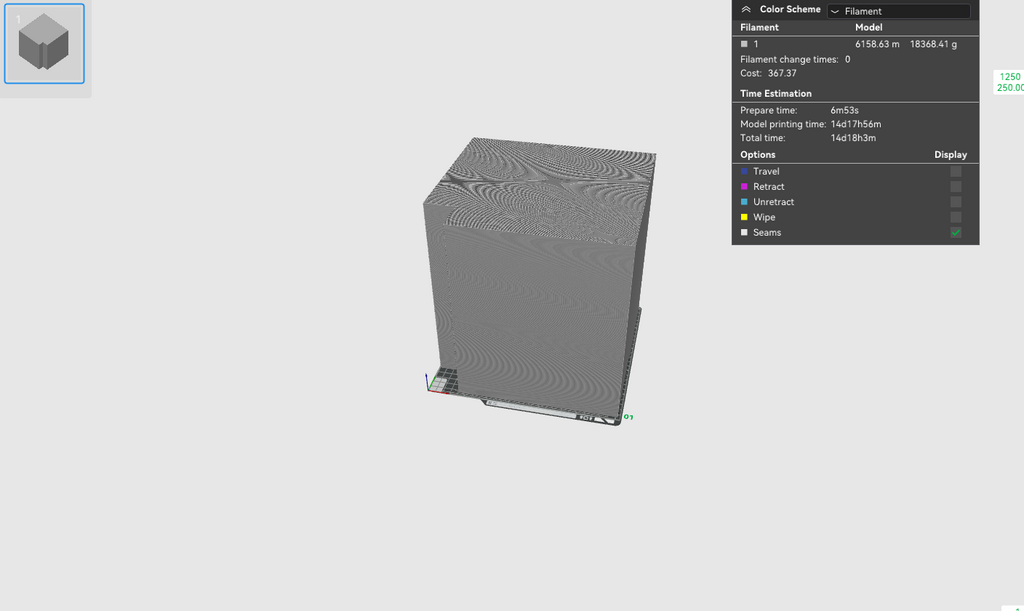Click the magenta Retract color swatch
This screenshot has width=1024, height=611.
744,187
